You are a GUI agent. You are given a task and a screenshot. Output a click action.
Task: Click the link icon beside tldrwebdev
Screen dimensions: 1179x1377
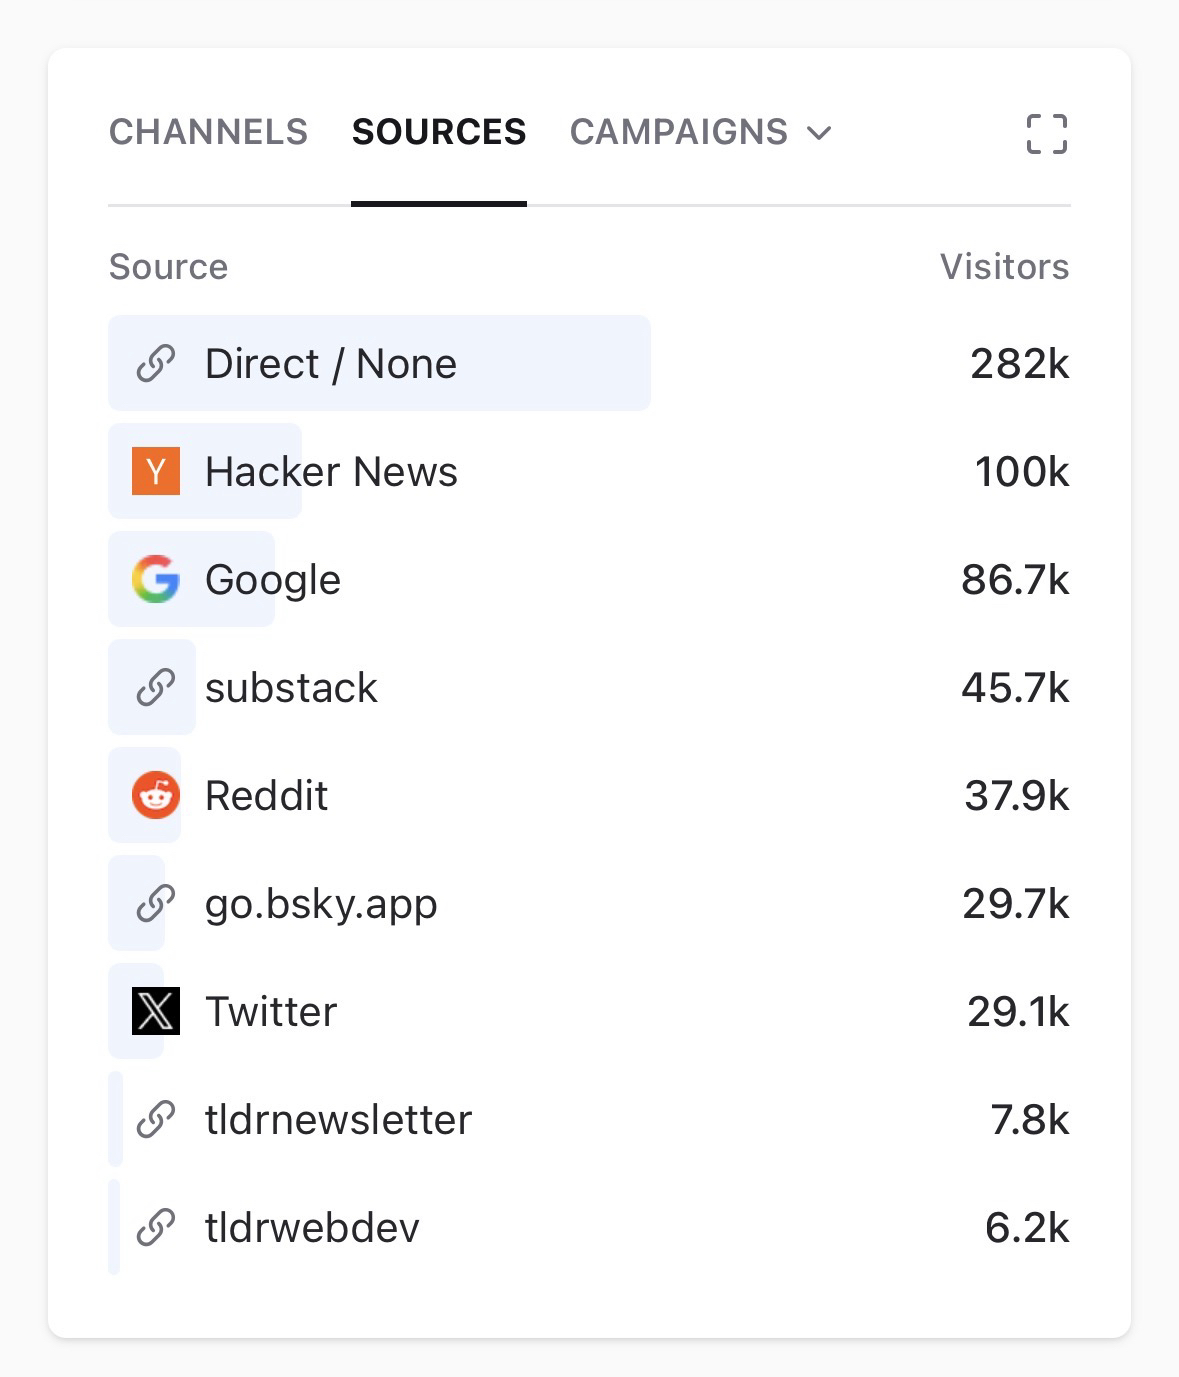click(156, 1227)
